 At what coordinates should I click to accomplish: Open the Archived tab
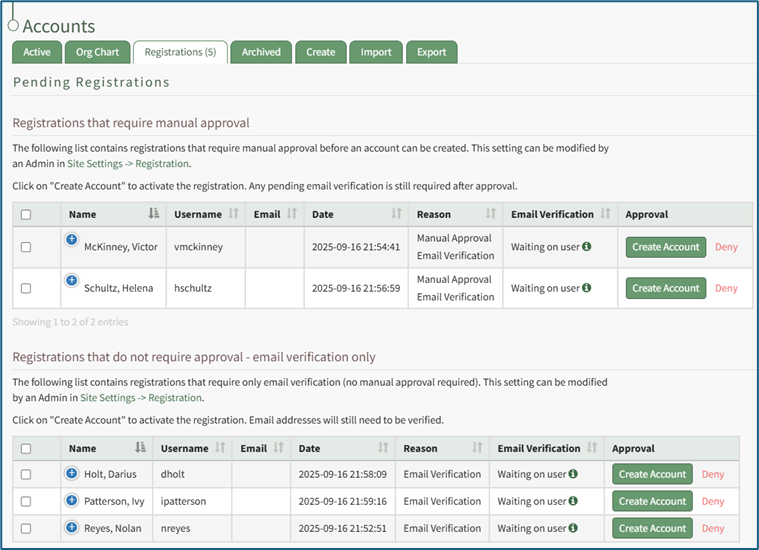coord(261,52)
